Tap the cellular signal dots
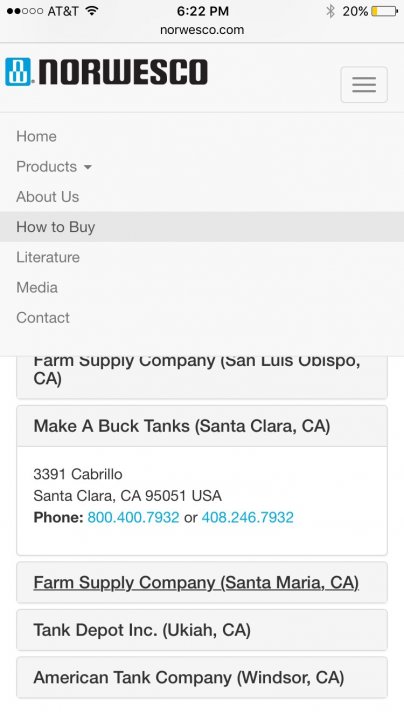This screenshot has width=404, height=720. tap(25, 11)
